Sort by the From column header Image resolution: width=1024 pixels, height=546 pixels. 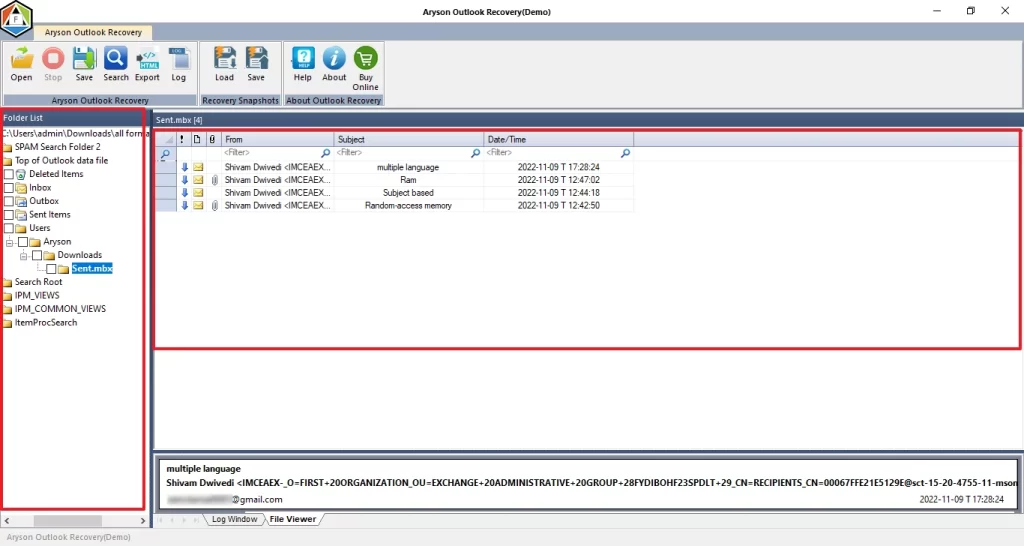pyautogui.click(x=278, y=139)
